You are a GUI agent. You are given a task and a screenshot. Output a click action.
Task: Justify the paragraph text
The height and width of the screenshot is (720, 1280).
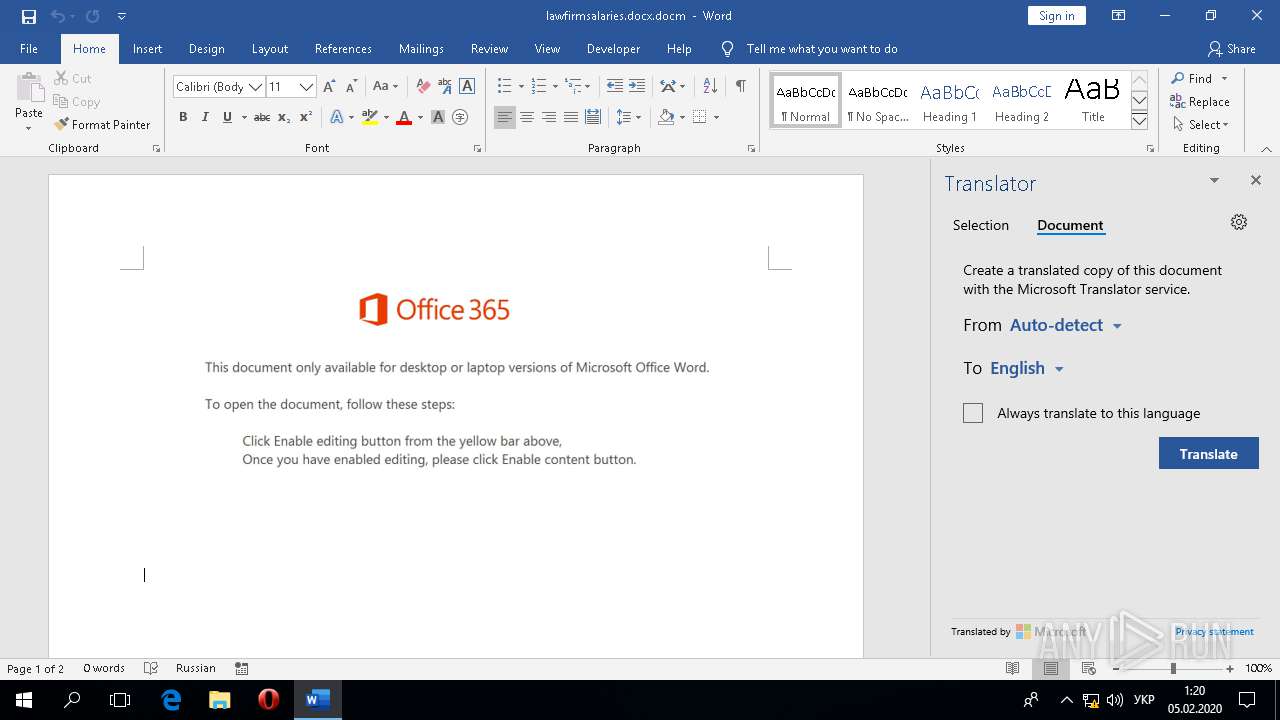point(571,117)
